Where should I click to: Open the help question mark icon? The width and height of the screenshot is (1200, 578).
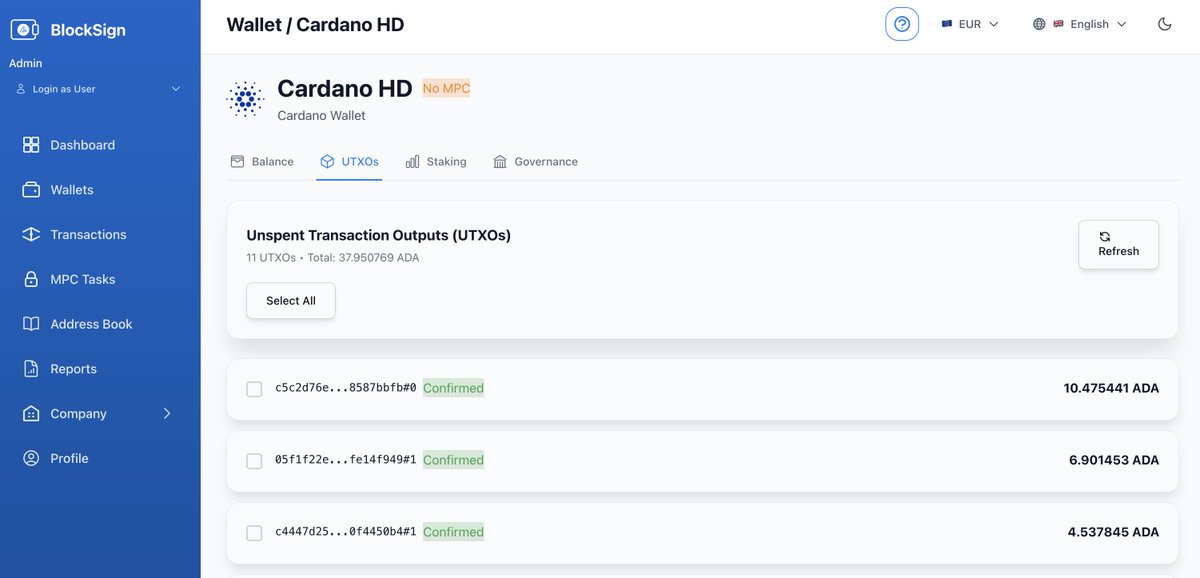point(902,24)
